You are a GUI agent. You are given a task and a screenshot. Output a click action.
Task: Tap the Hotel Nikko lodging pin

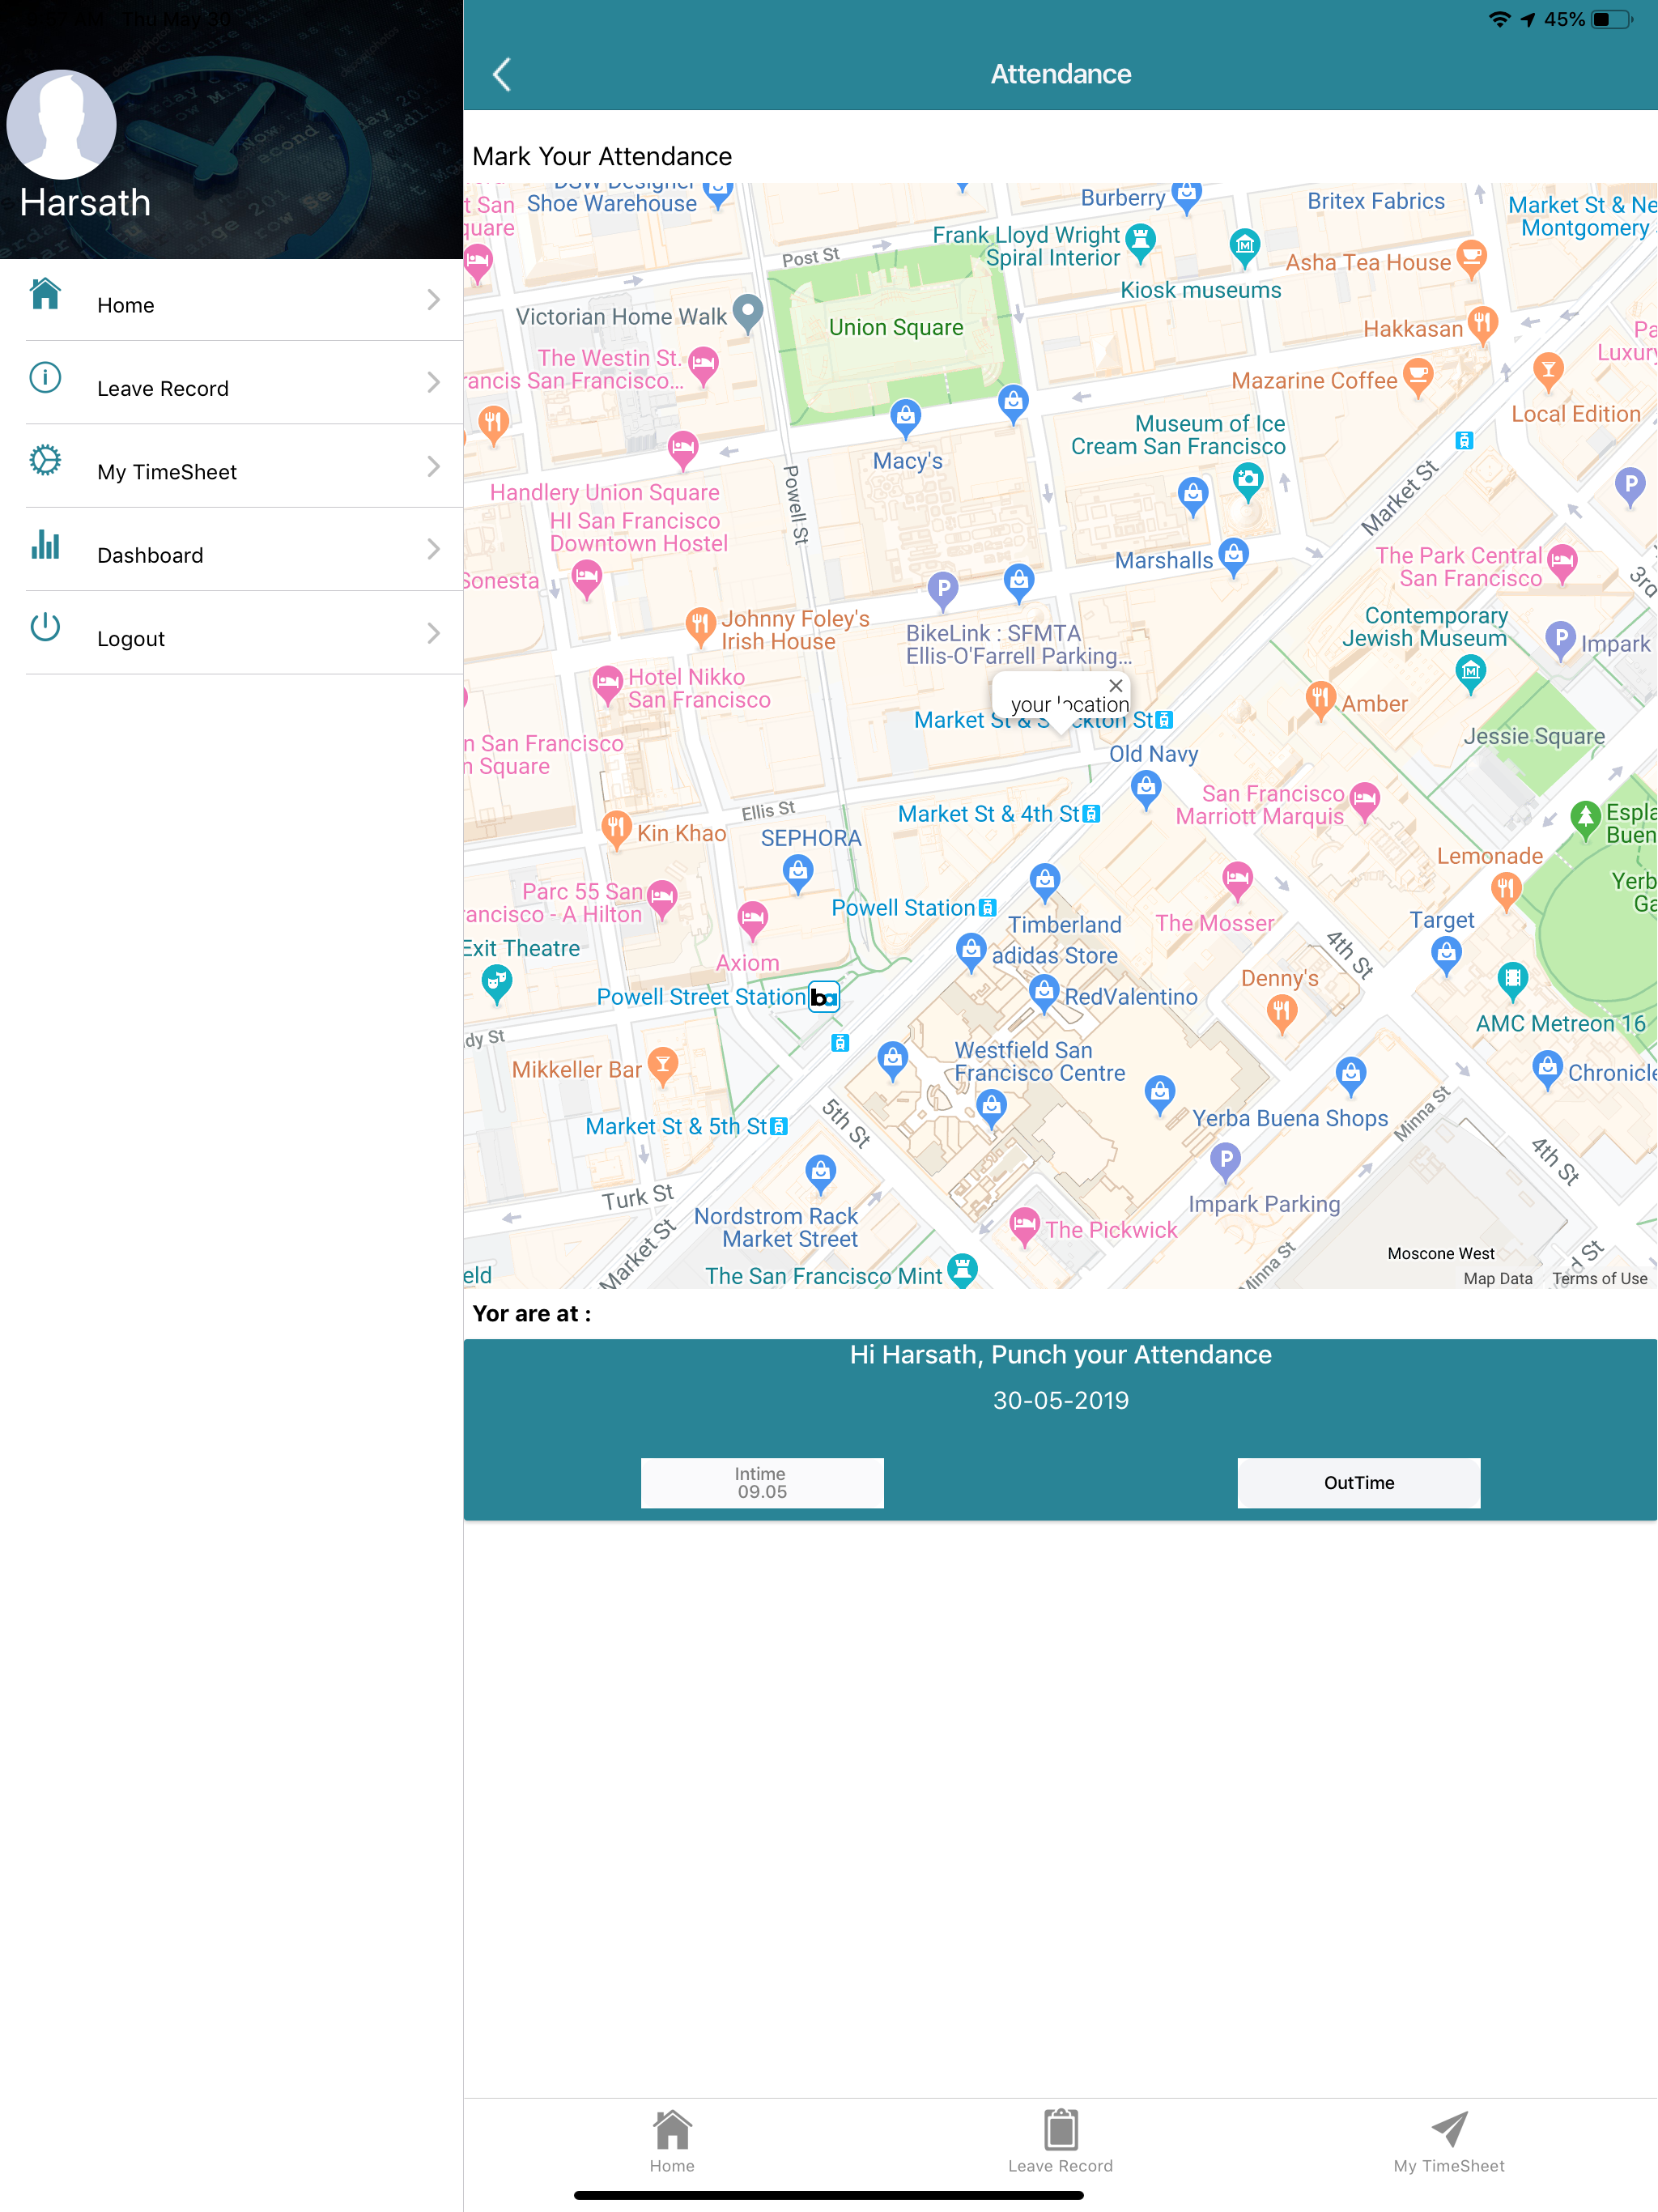click(x=607, y=685)
